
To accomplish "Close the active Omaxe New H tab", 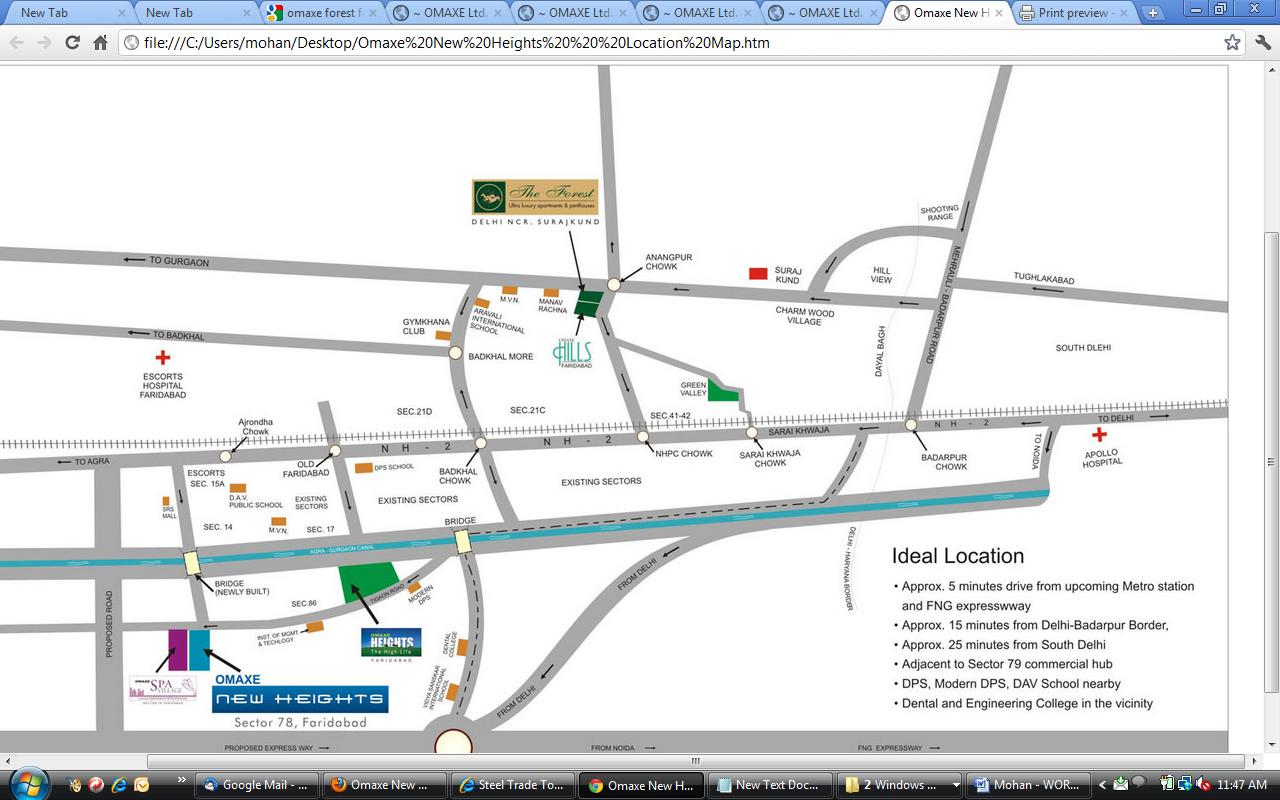I will point(997,13).
